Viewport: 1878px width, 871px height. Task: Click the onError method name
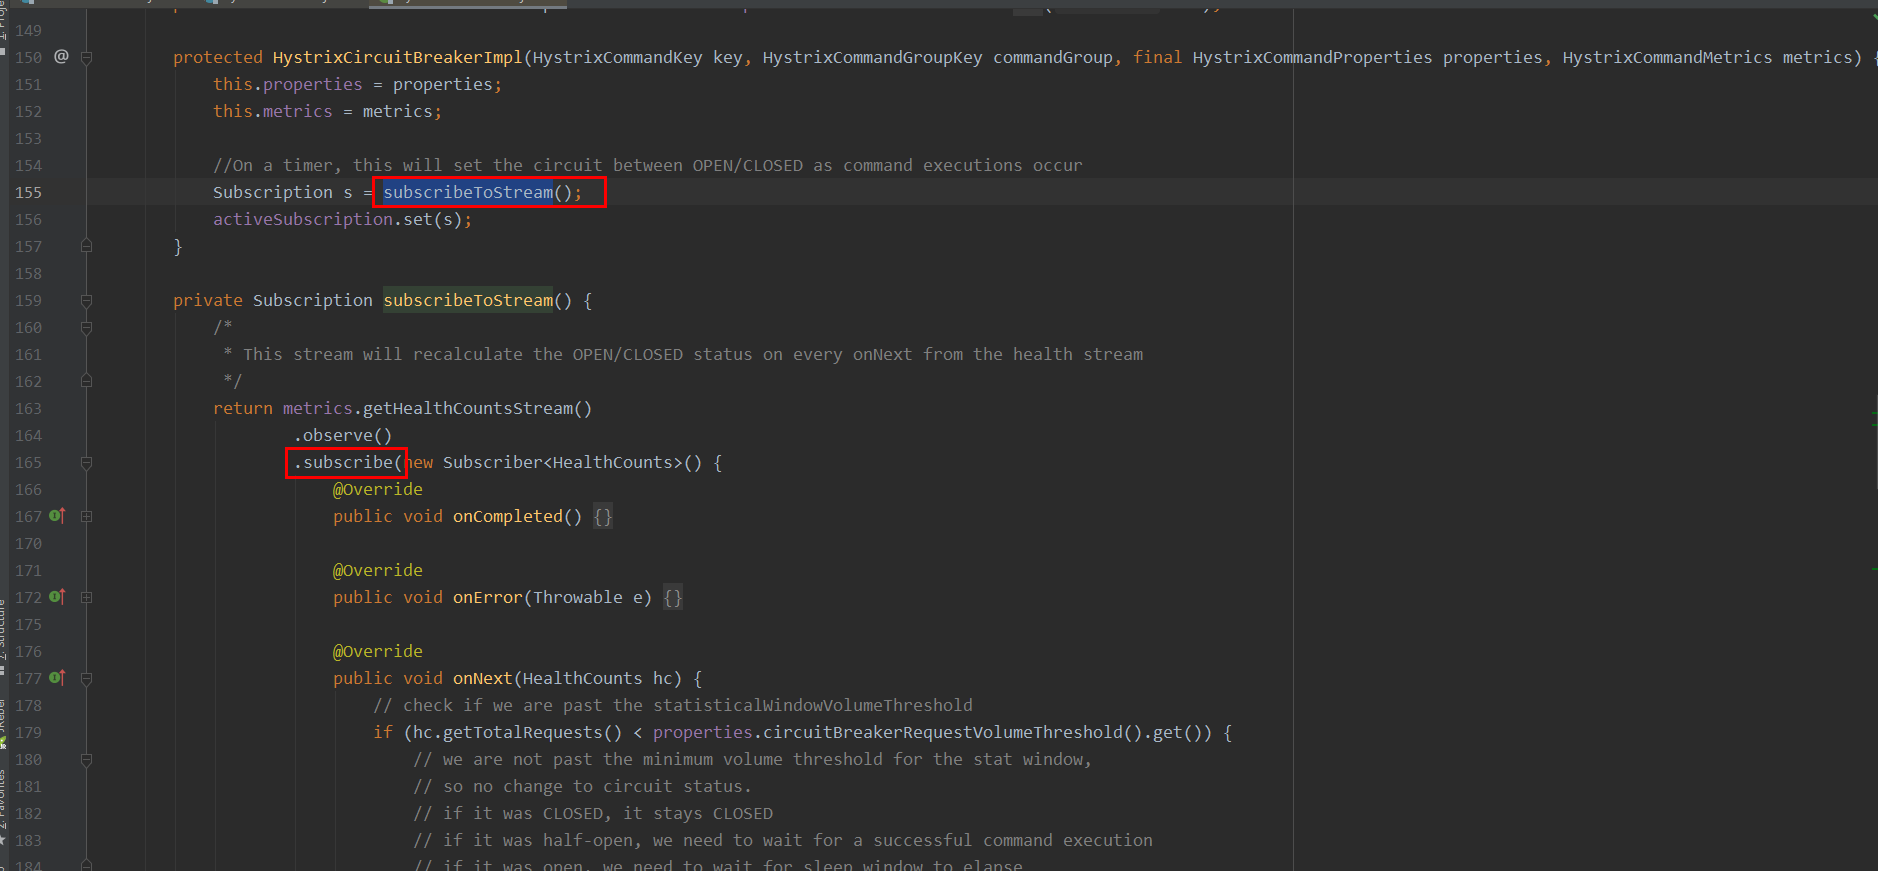point(487,597)
